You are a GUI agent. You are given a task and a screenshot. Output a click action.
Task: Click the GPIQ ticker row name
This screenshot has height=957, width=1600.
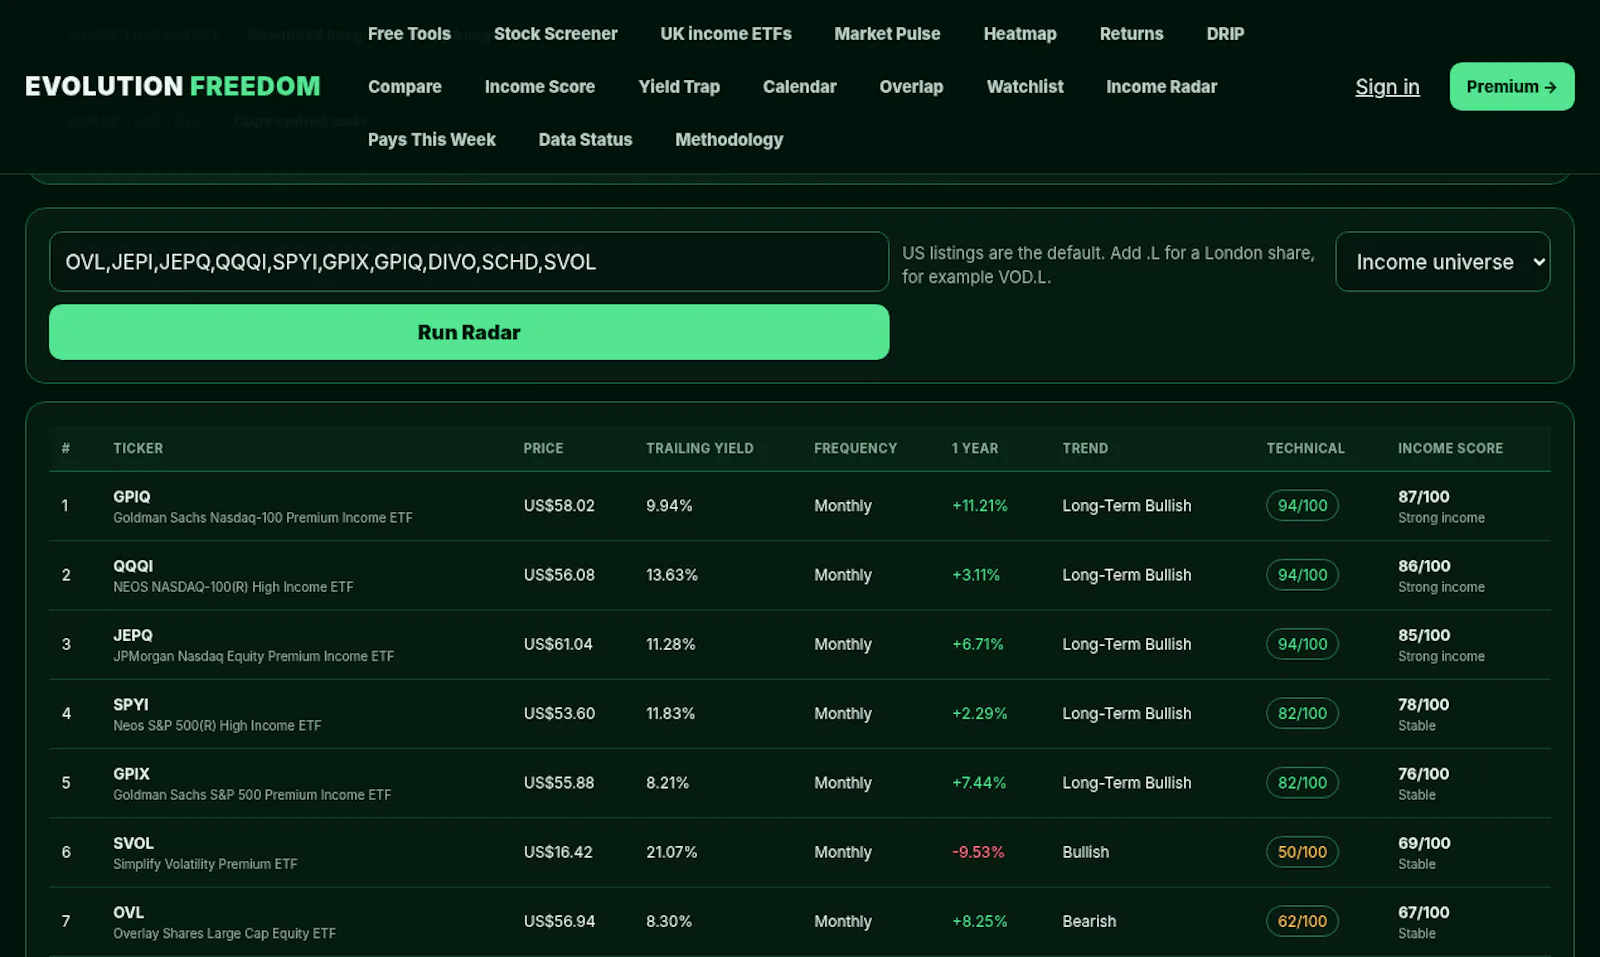[x=132, y=497]
